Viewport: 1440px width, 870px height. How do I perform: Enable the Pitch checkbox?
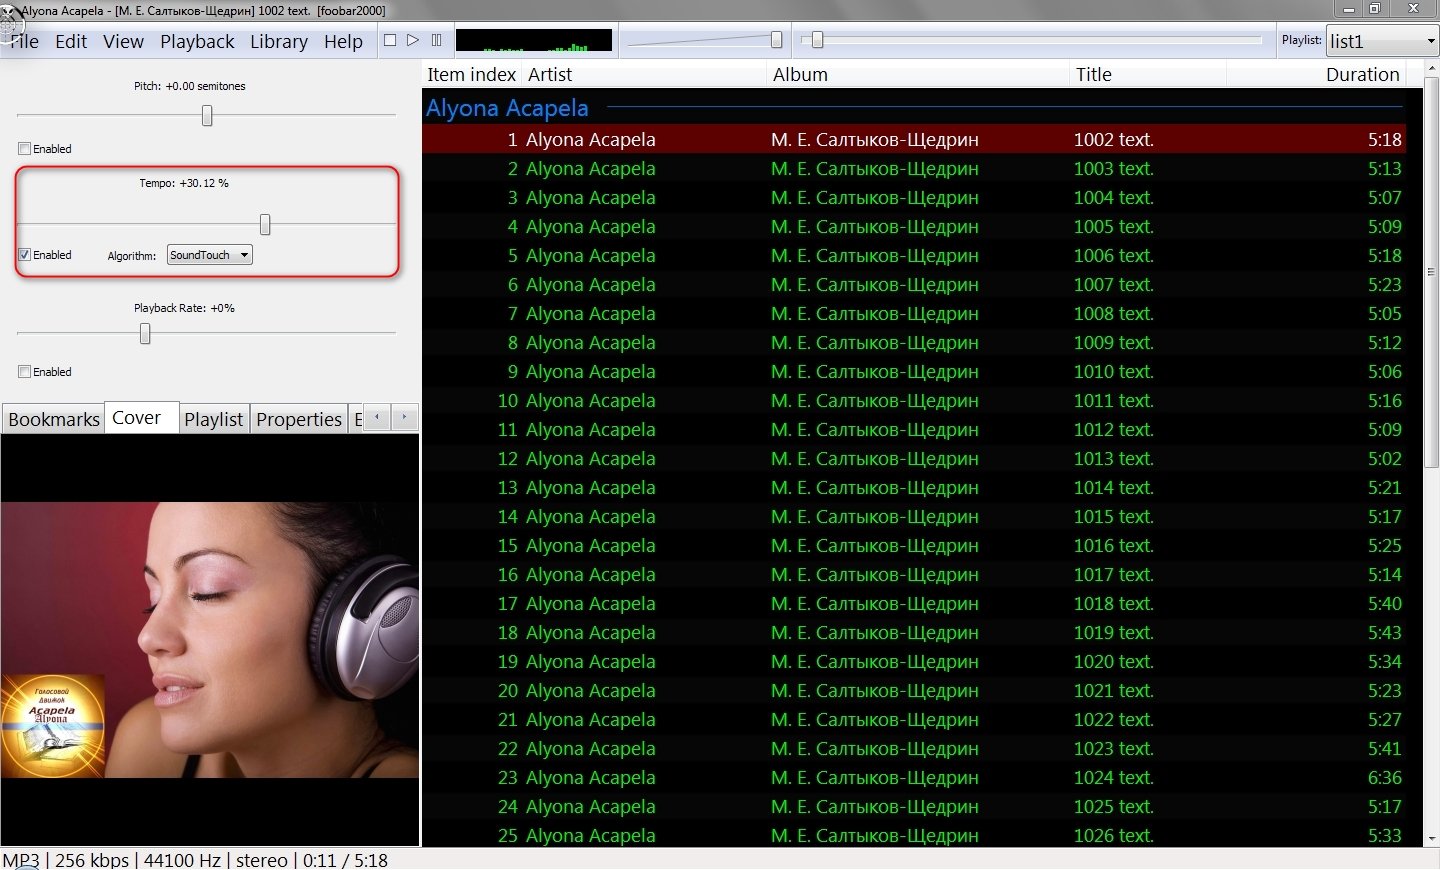pyautogui.click(x=25, y=148)
